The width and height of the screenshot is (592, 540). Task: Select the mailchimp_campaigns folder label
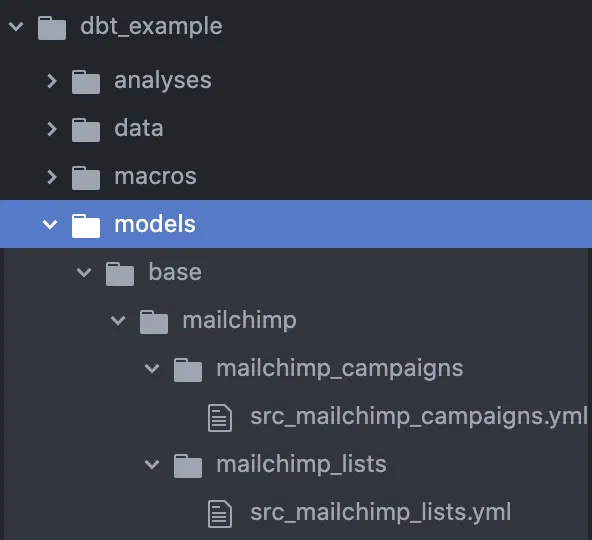(x=340, y=369)
